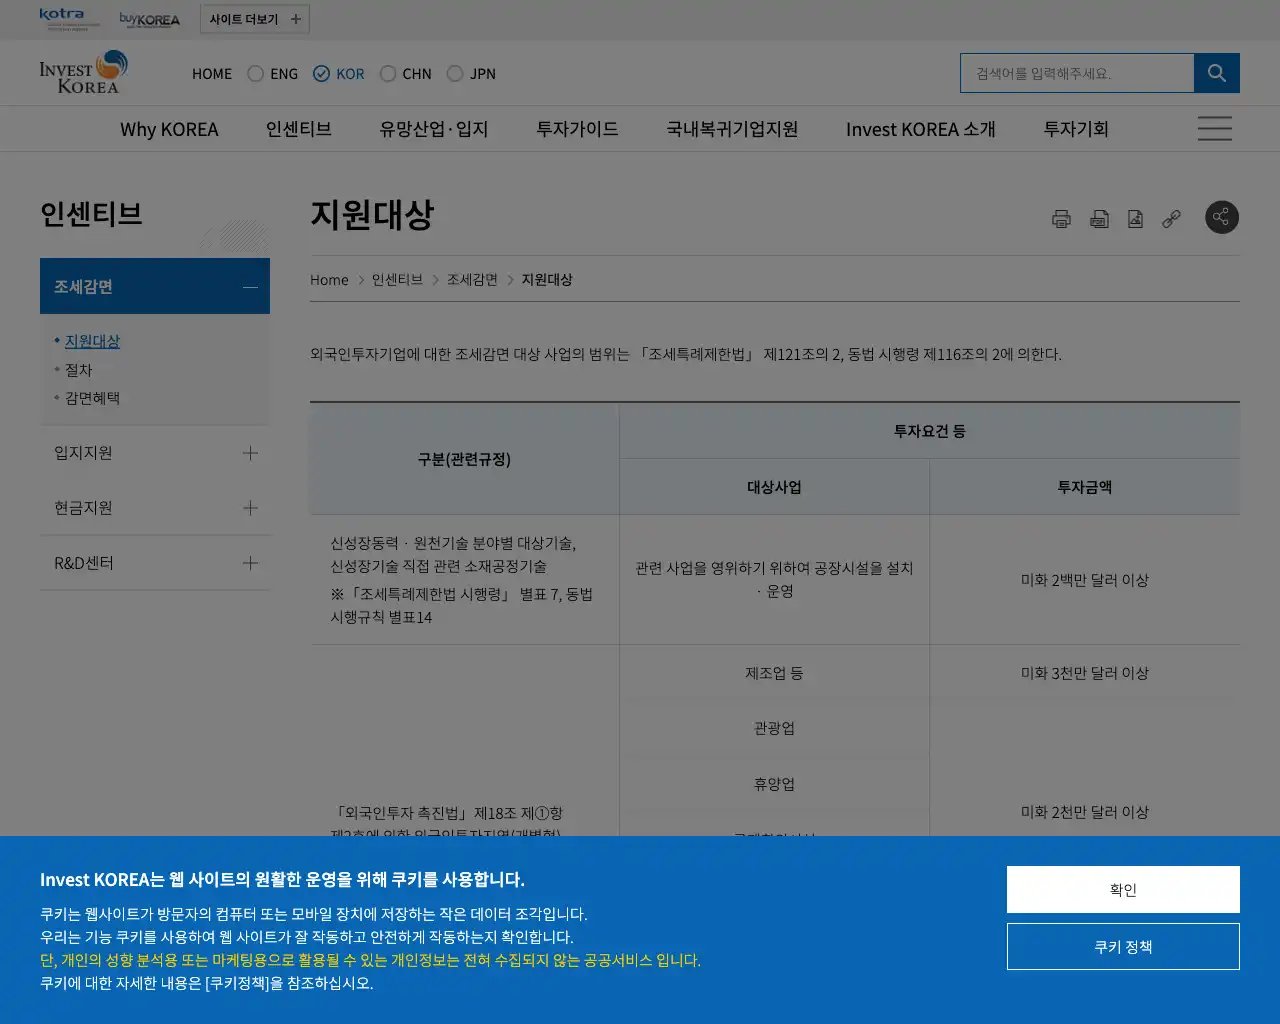
Task: Click the 확인 button to accept cookies
Action: (x=1123, y=889)
